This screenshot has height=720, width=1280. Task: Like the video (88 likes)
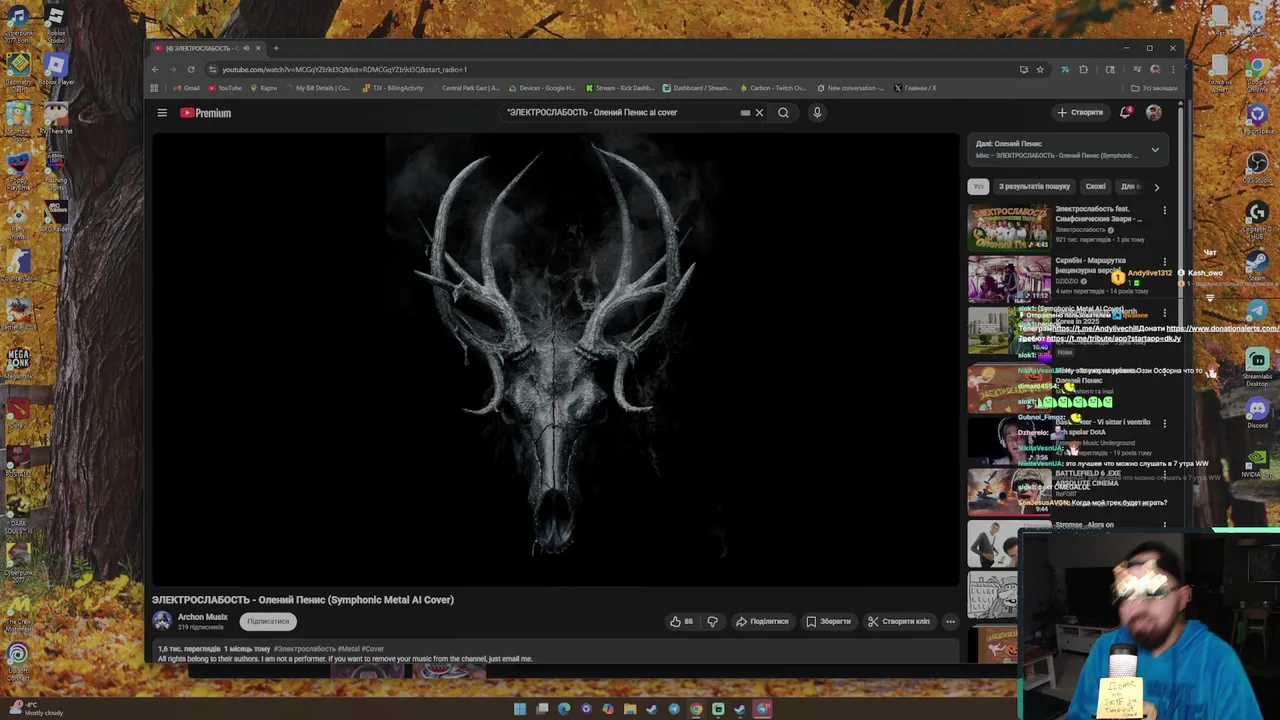coord(682,621)
